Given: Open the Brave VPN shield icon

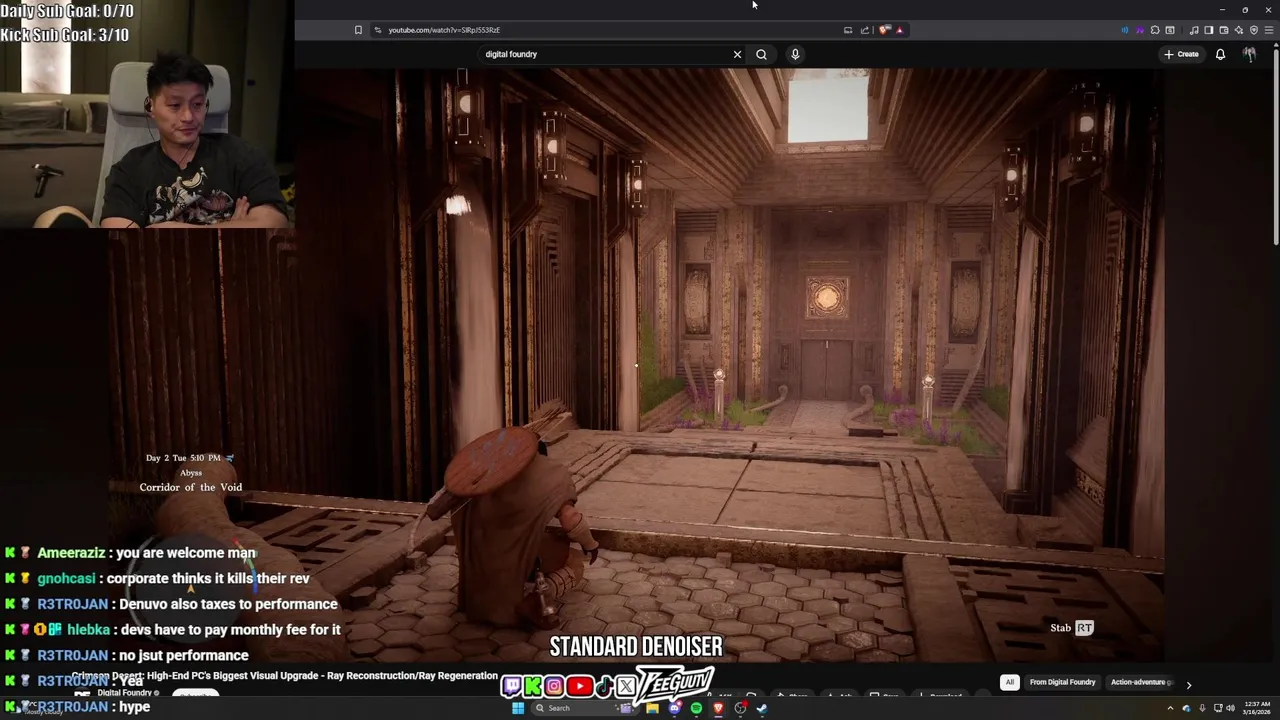Looking at the screenshot, I should (1254, 30).
